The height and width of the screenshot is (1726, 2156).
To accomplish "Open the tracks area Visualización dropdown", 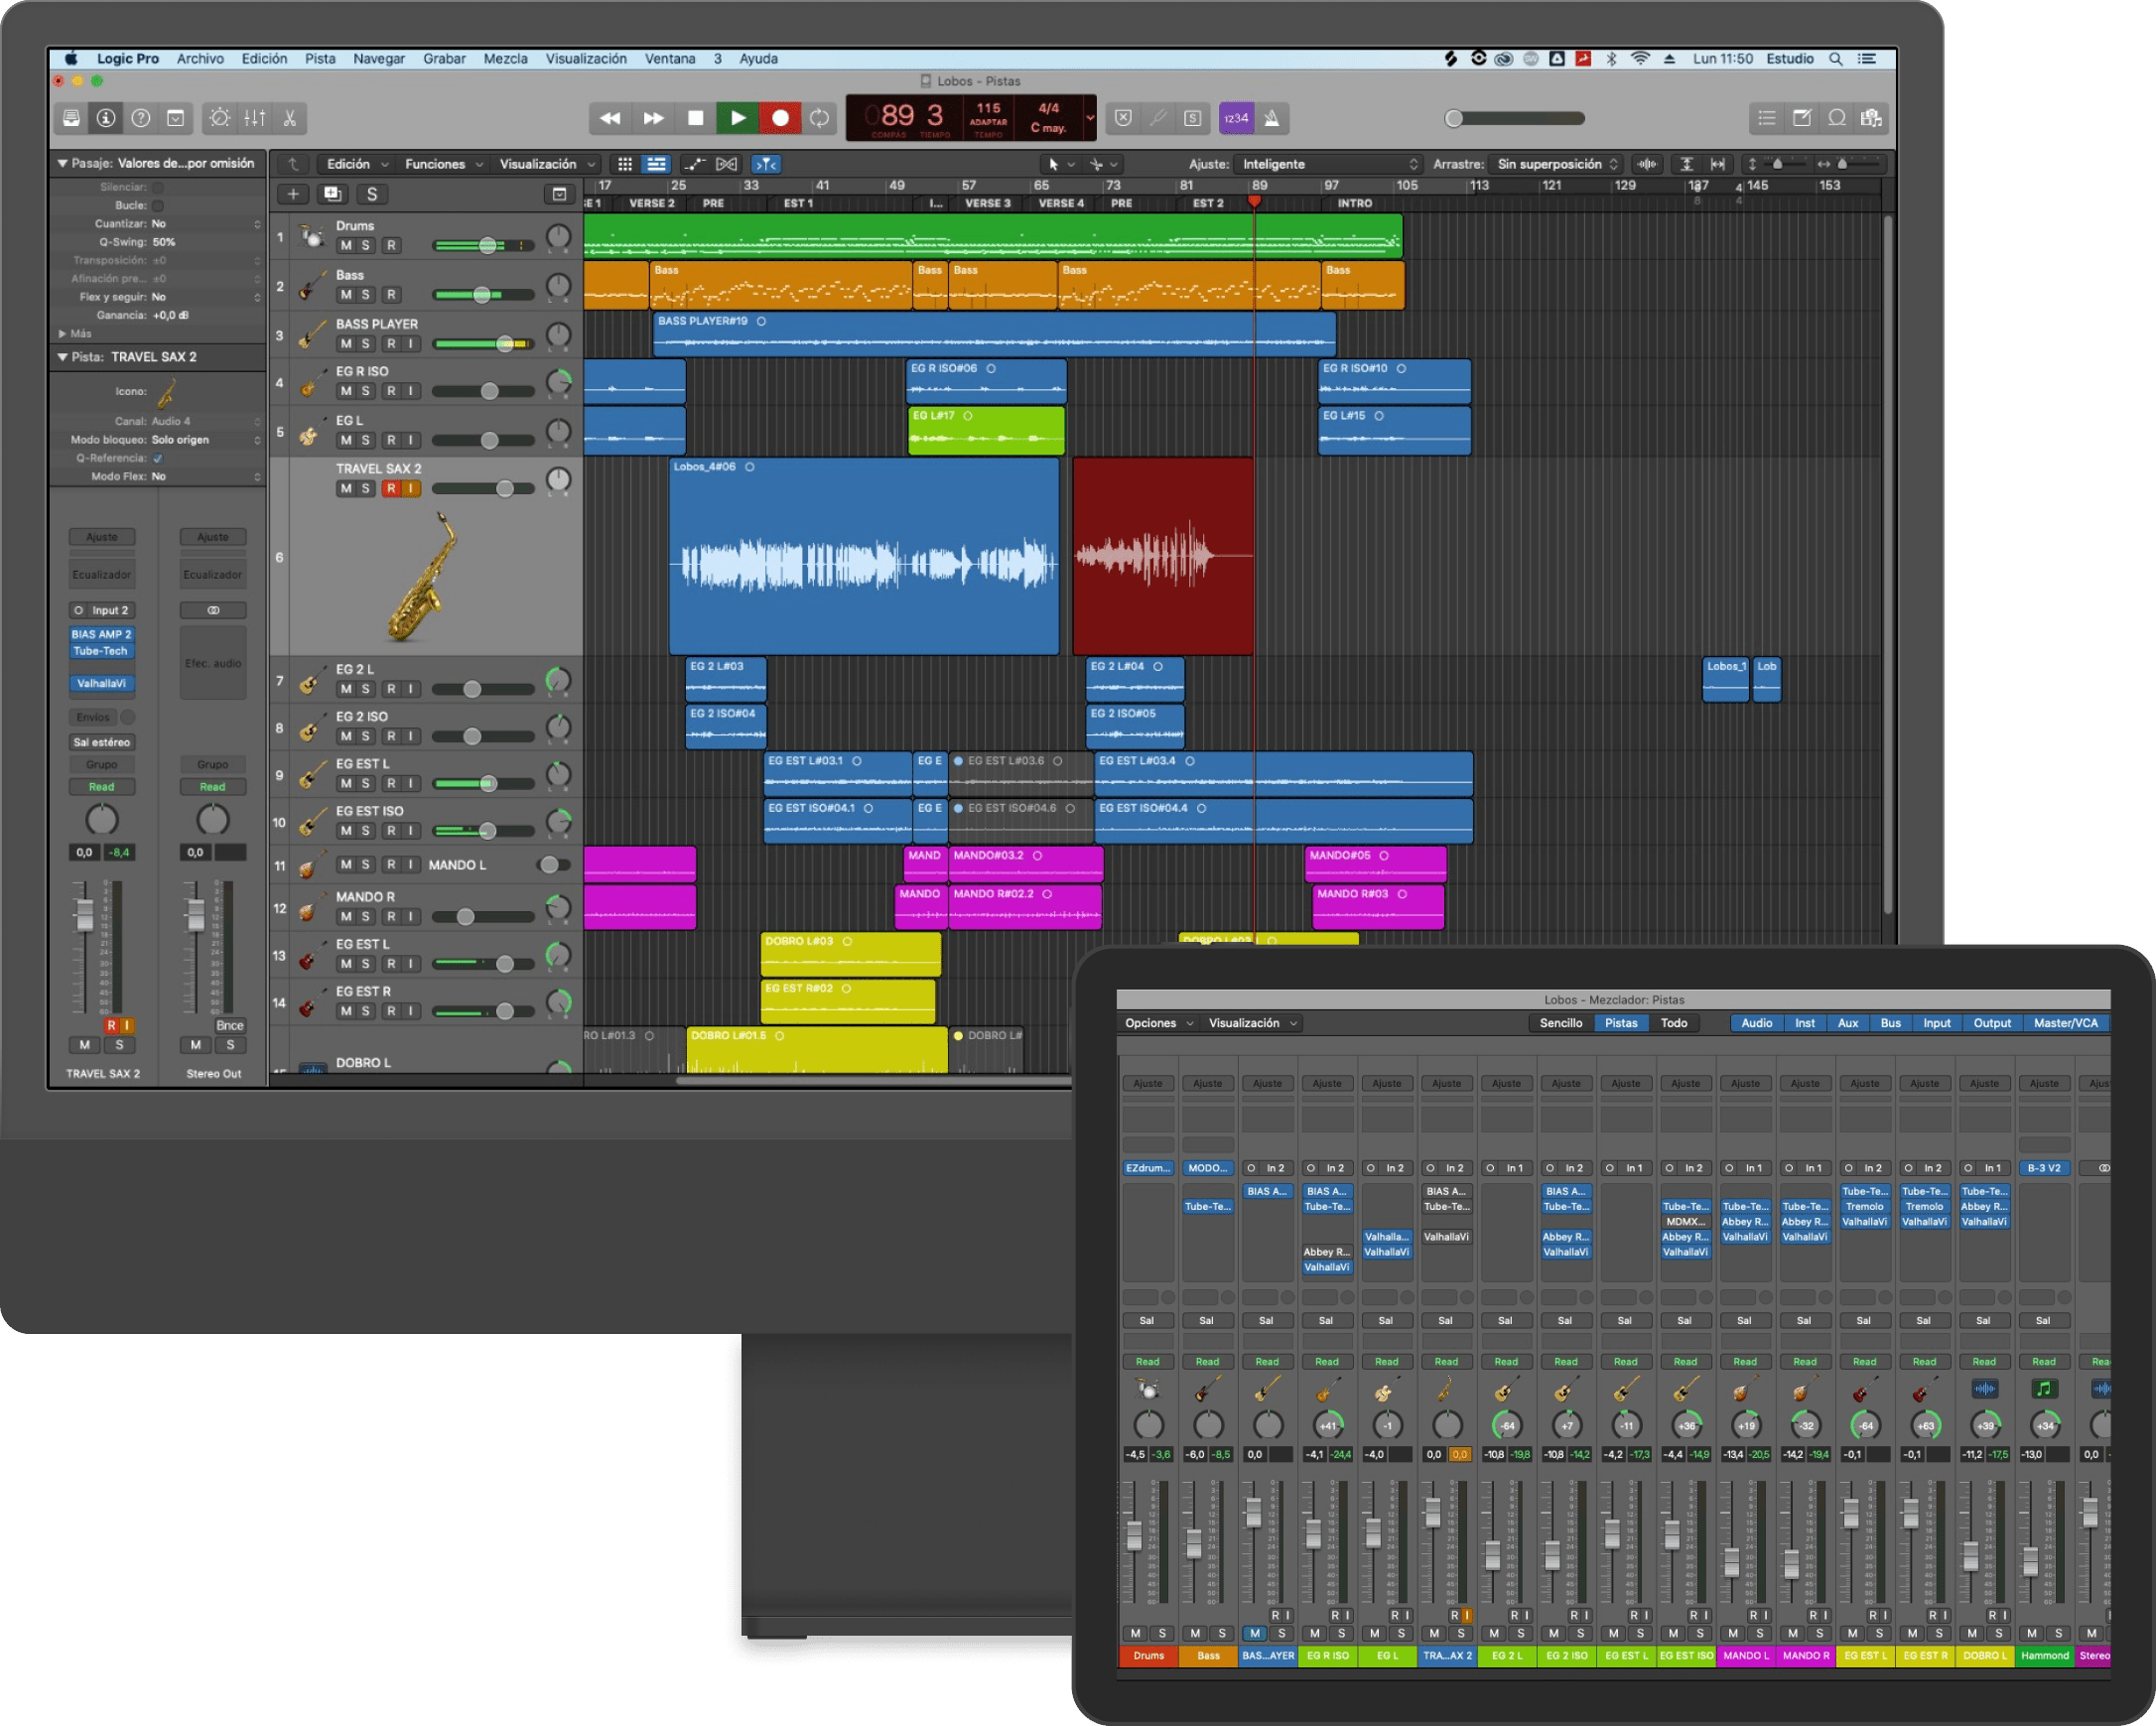I will [547, 164].
